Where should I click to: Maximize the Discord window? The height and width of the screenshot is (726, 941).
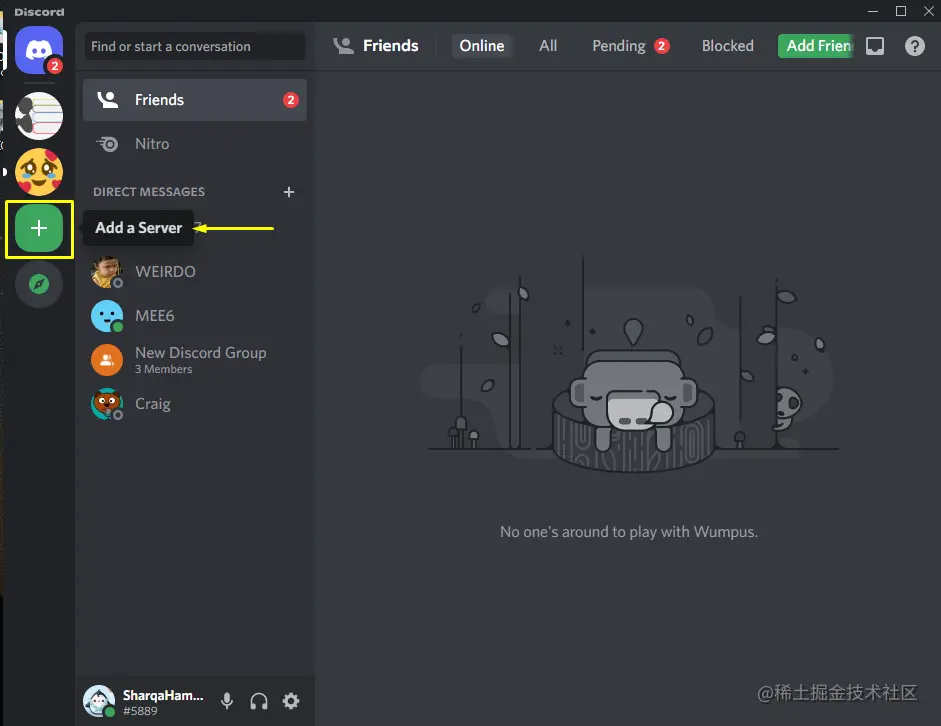901,11
